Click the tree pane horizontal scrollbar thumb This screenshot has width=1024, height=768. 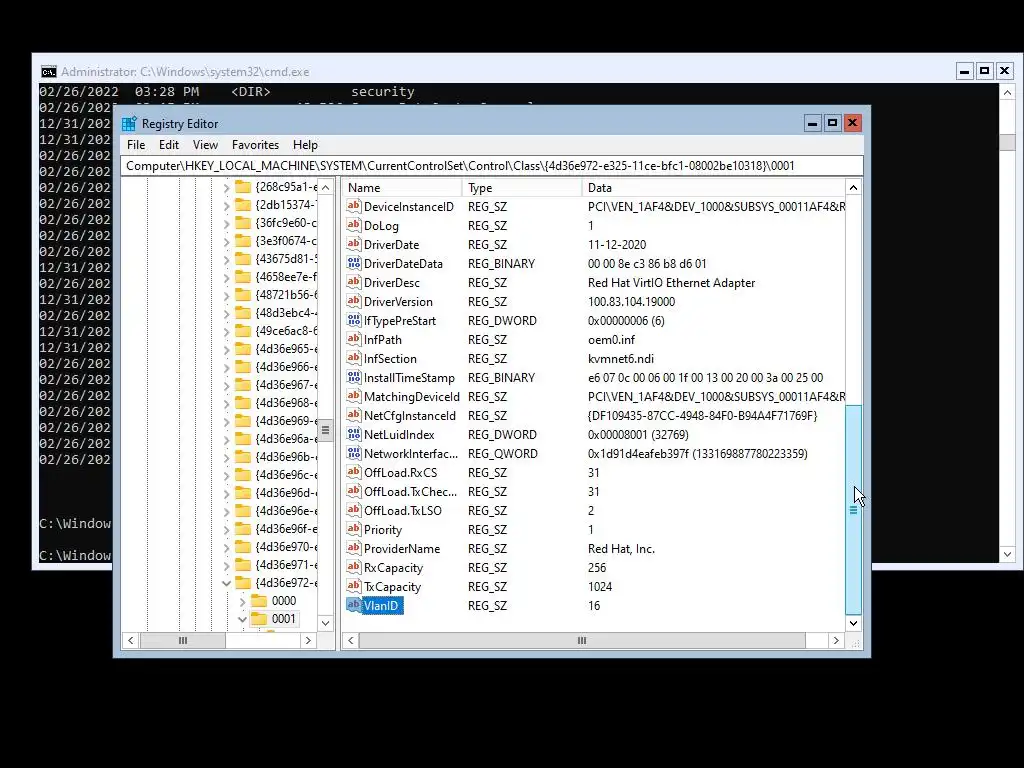(183, 641)
